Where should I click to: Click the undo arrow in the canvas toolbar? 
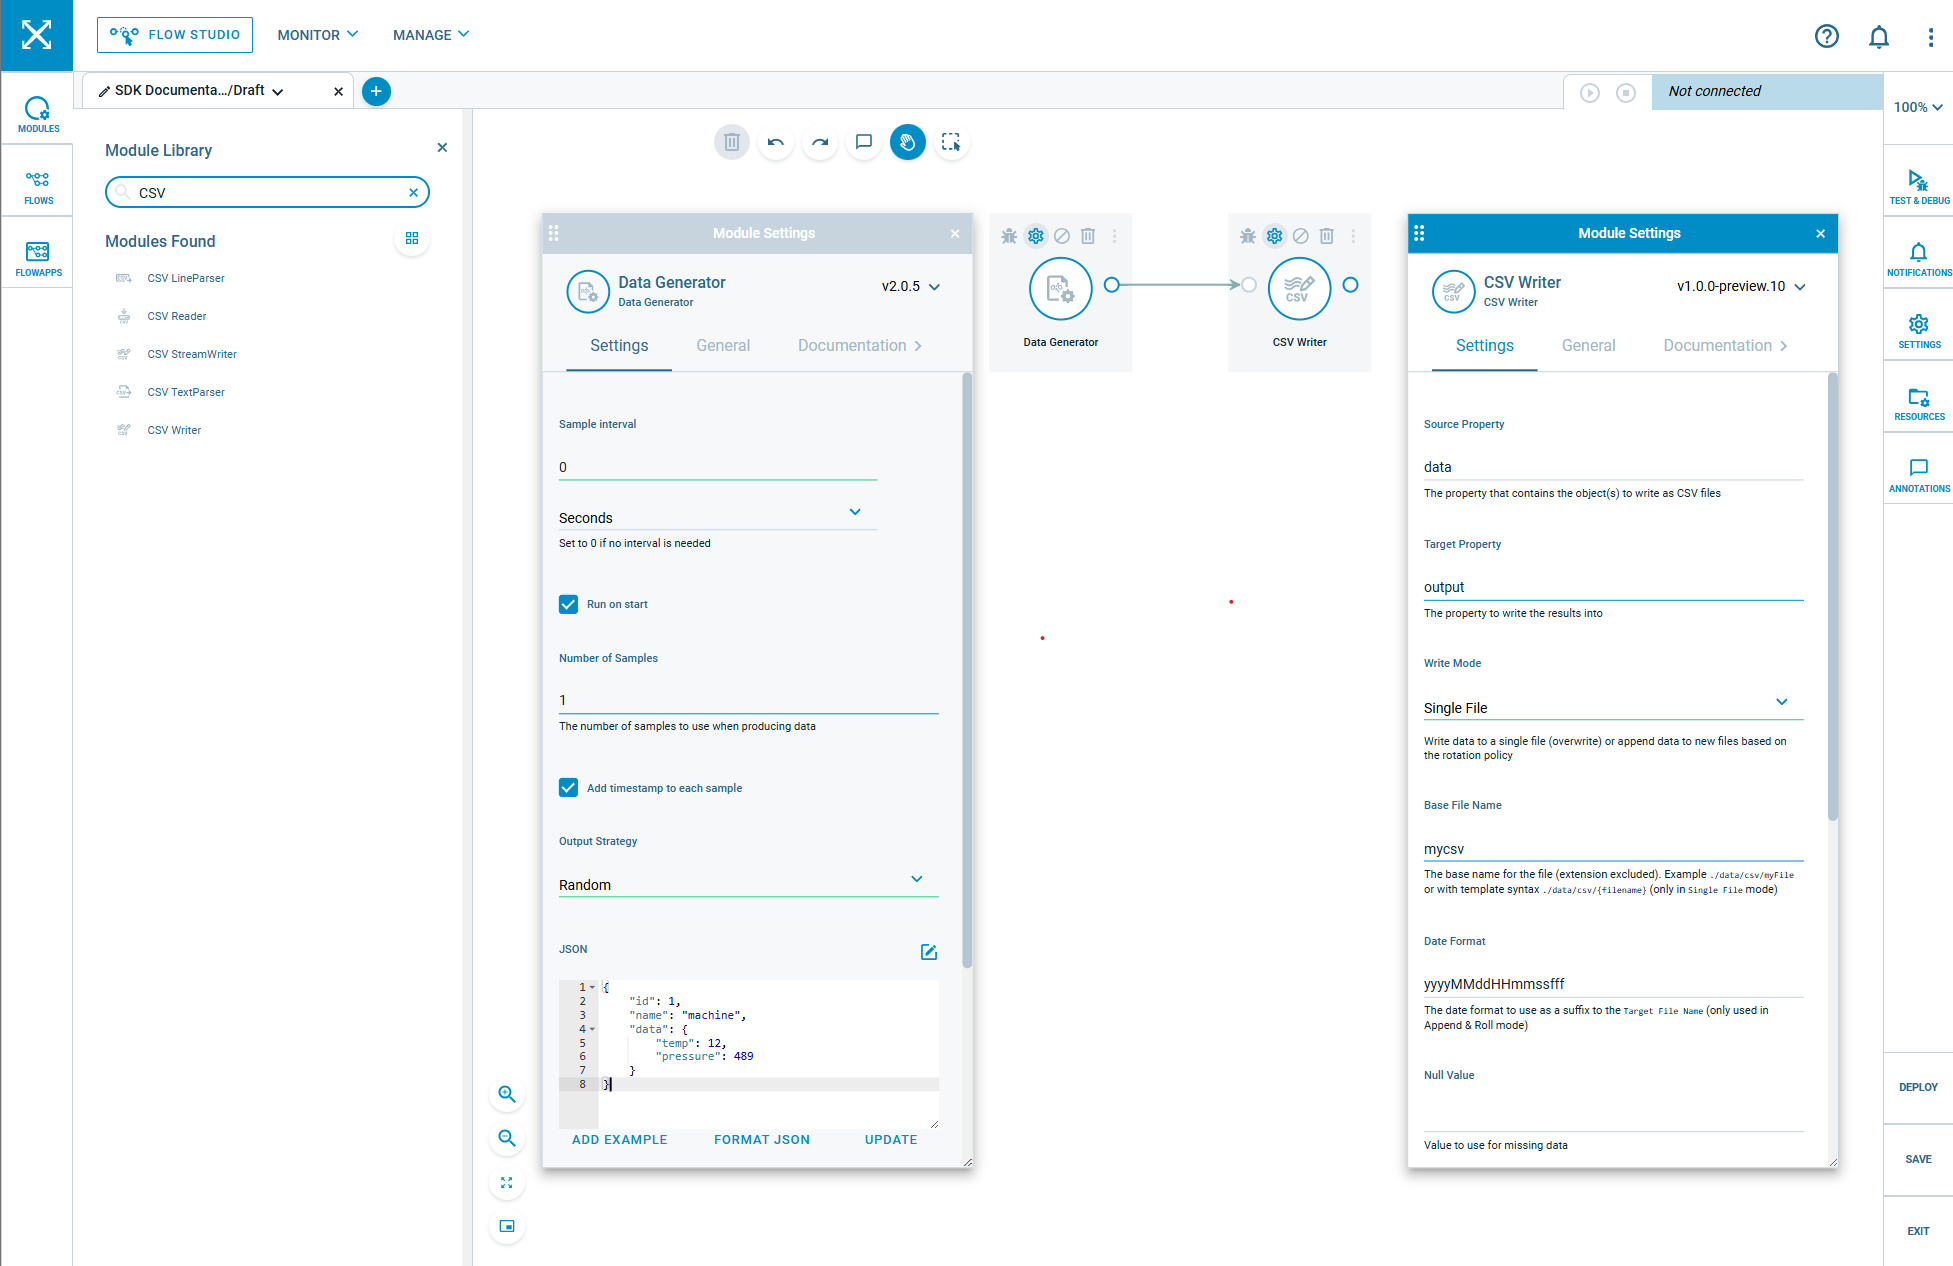pos(775,142)
